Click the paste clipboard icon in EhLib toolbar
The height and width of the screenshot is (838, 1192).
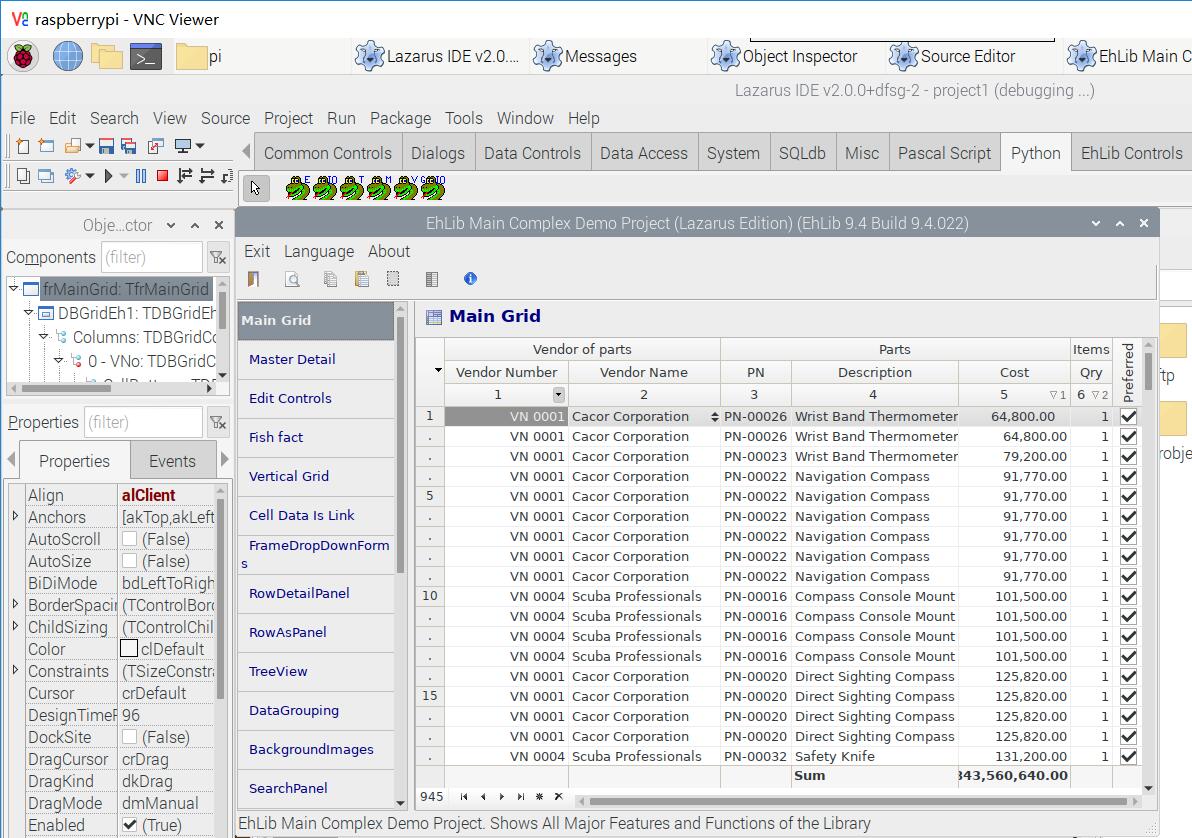tap(362, 279)
